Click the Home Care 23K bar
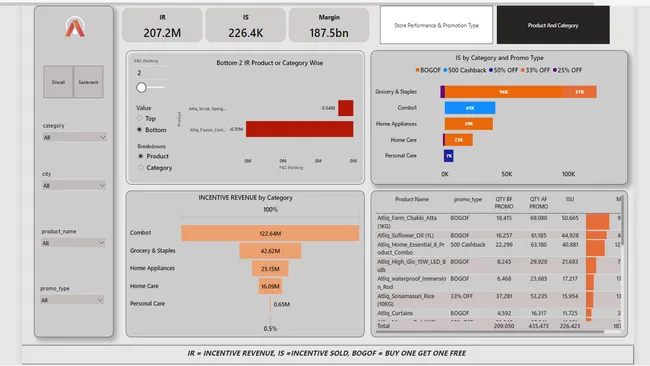 [459, 140]
